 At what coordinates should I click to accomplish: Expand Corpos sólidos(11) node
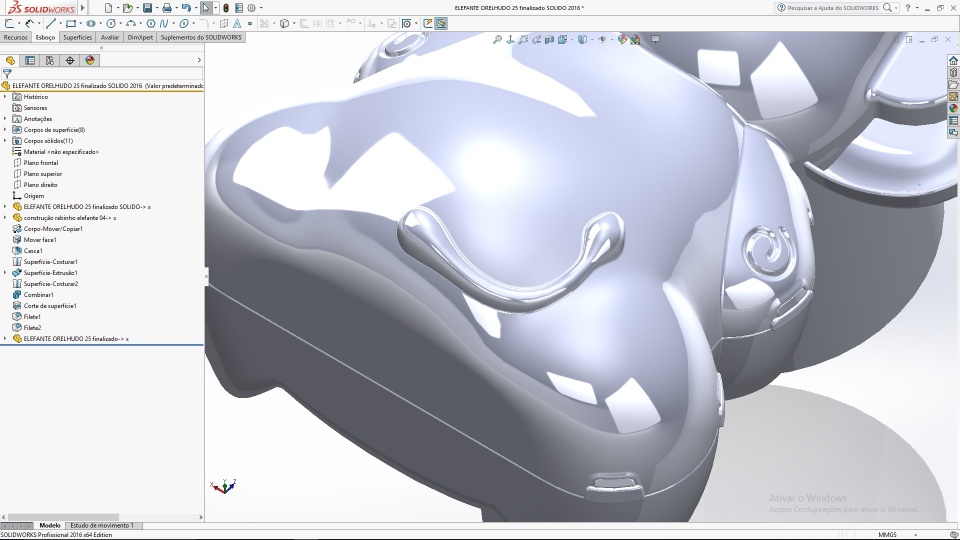pos(5,141)
